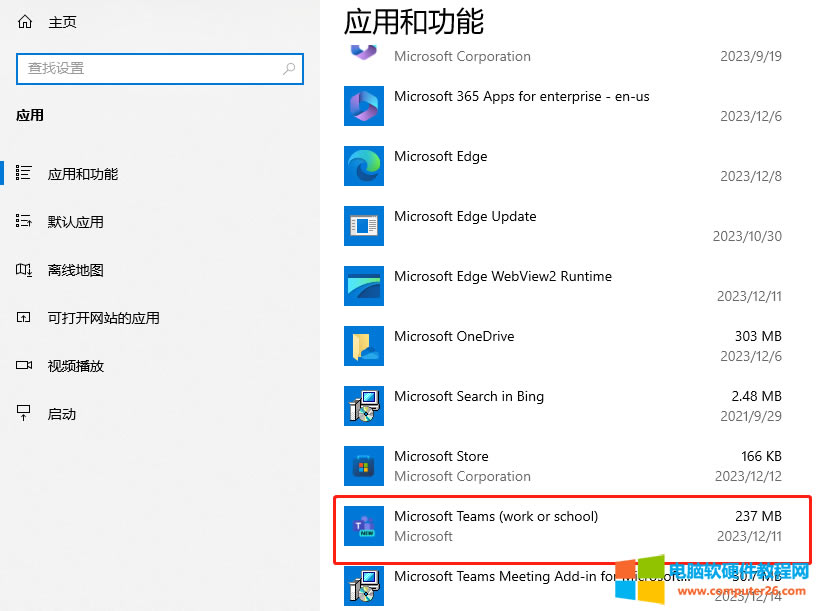Open the 应用和功能 section
Viewport: 819px width, 611px height.
[x=82, y=174]
